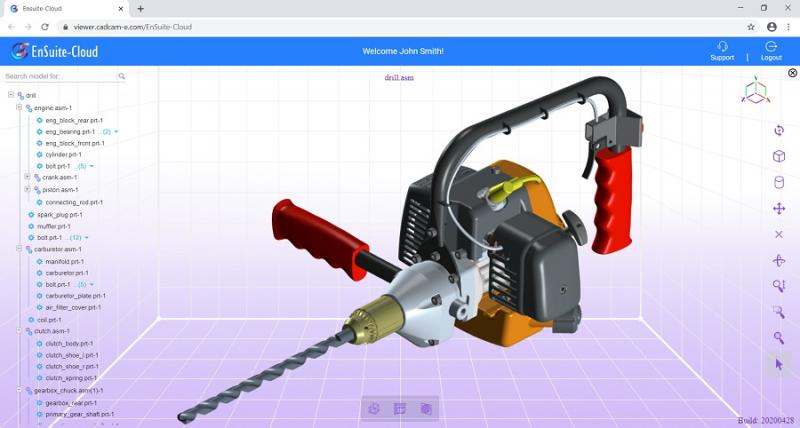Expand the piston.asm-1 node

(27, 189)
